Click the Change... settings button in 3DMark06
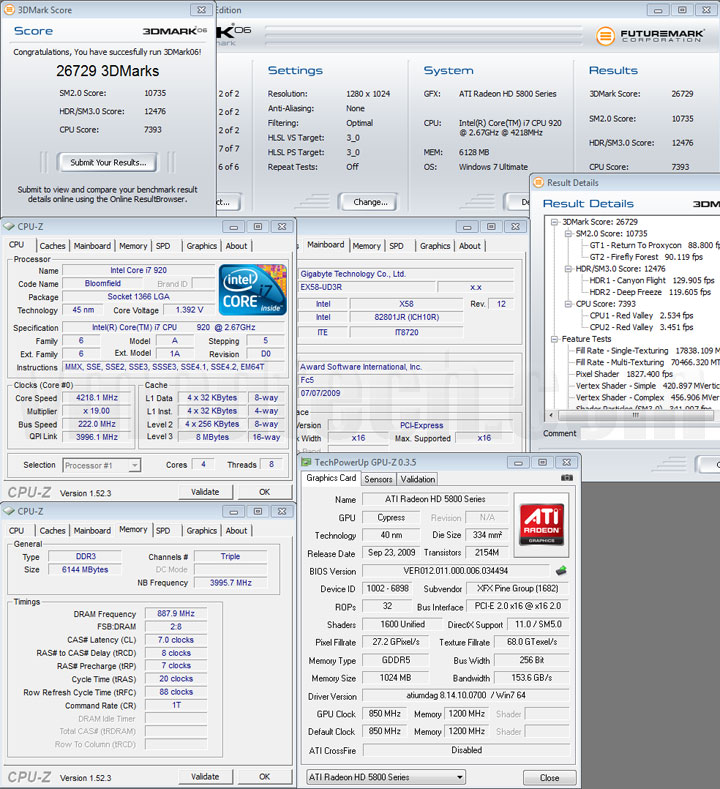This screenshot has width=720, height=789. point(370,202)
